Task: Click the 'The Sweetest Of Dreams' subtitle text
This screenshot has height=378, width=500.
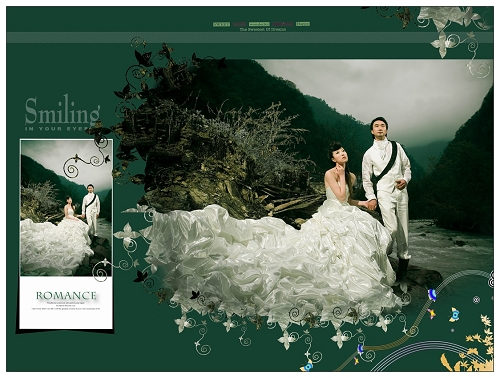Action: [x=263, y=29]
